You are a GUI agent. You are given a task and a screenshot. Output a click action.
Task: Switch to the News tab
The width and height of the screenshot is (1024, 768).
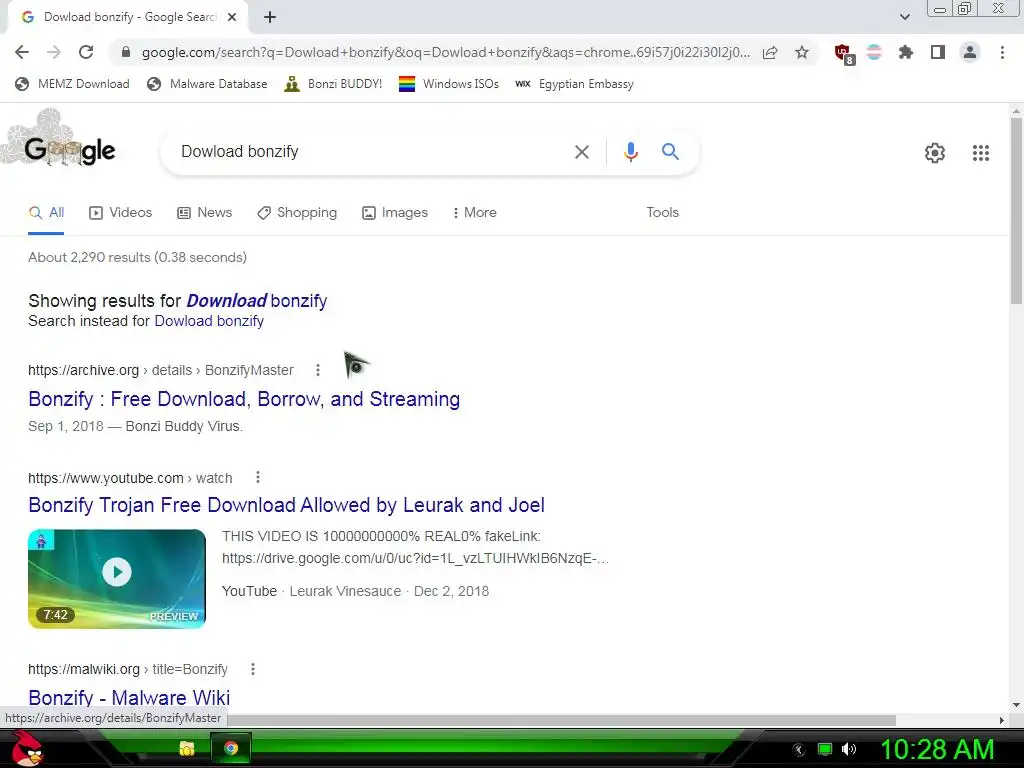(205, 213)
